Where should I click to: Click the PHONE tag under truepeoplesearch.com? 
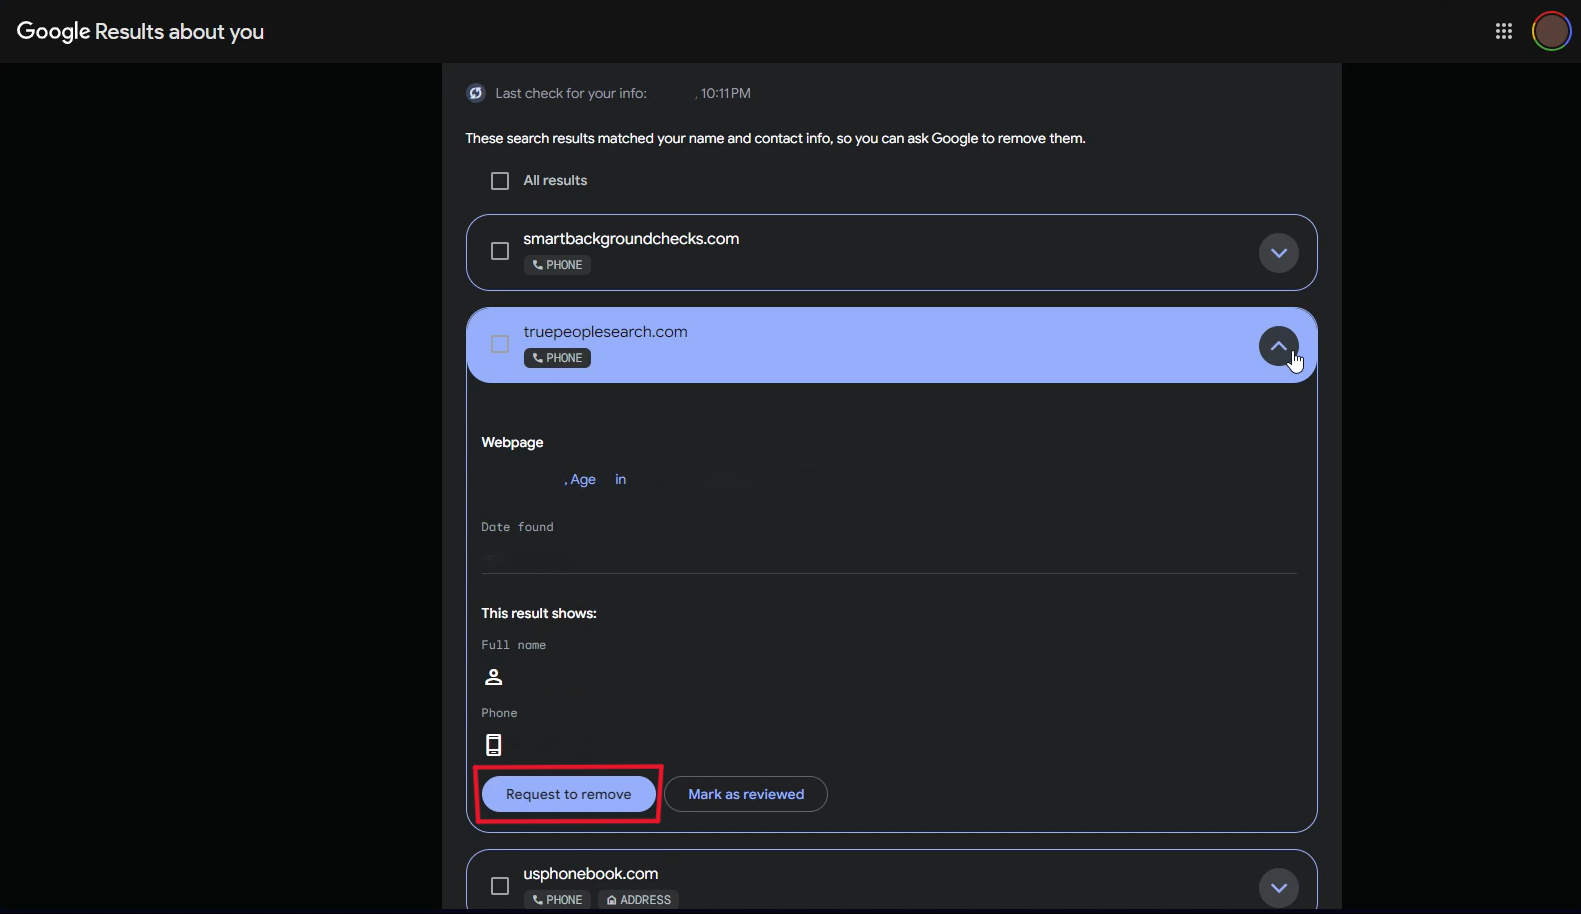(557, 358)
